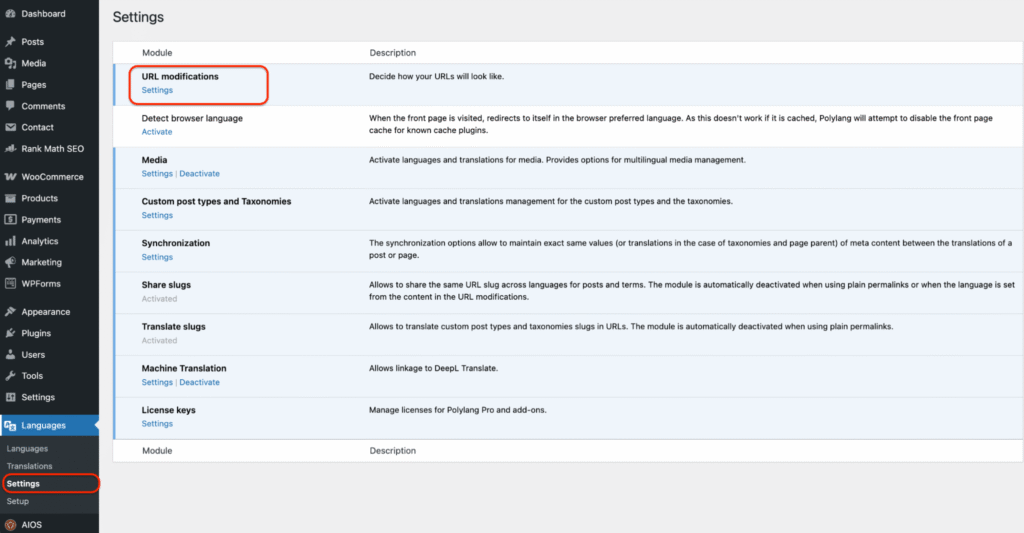Click the Share slugs module title
This screenshot has width=1024, height=533.
167,285
